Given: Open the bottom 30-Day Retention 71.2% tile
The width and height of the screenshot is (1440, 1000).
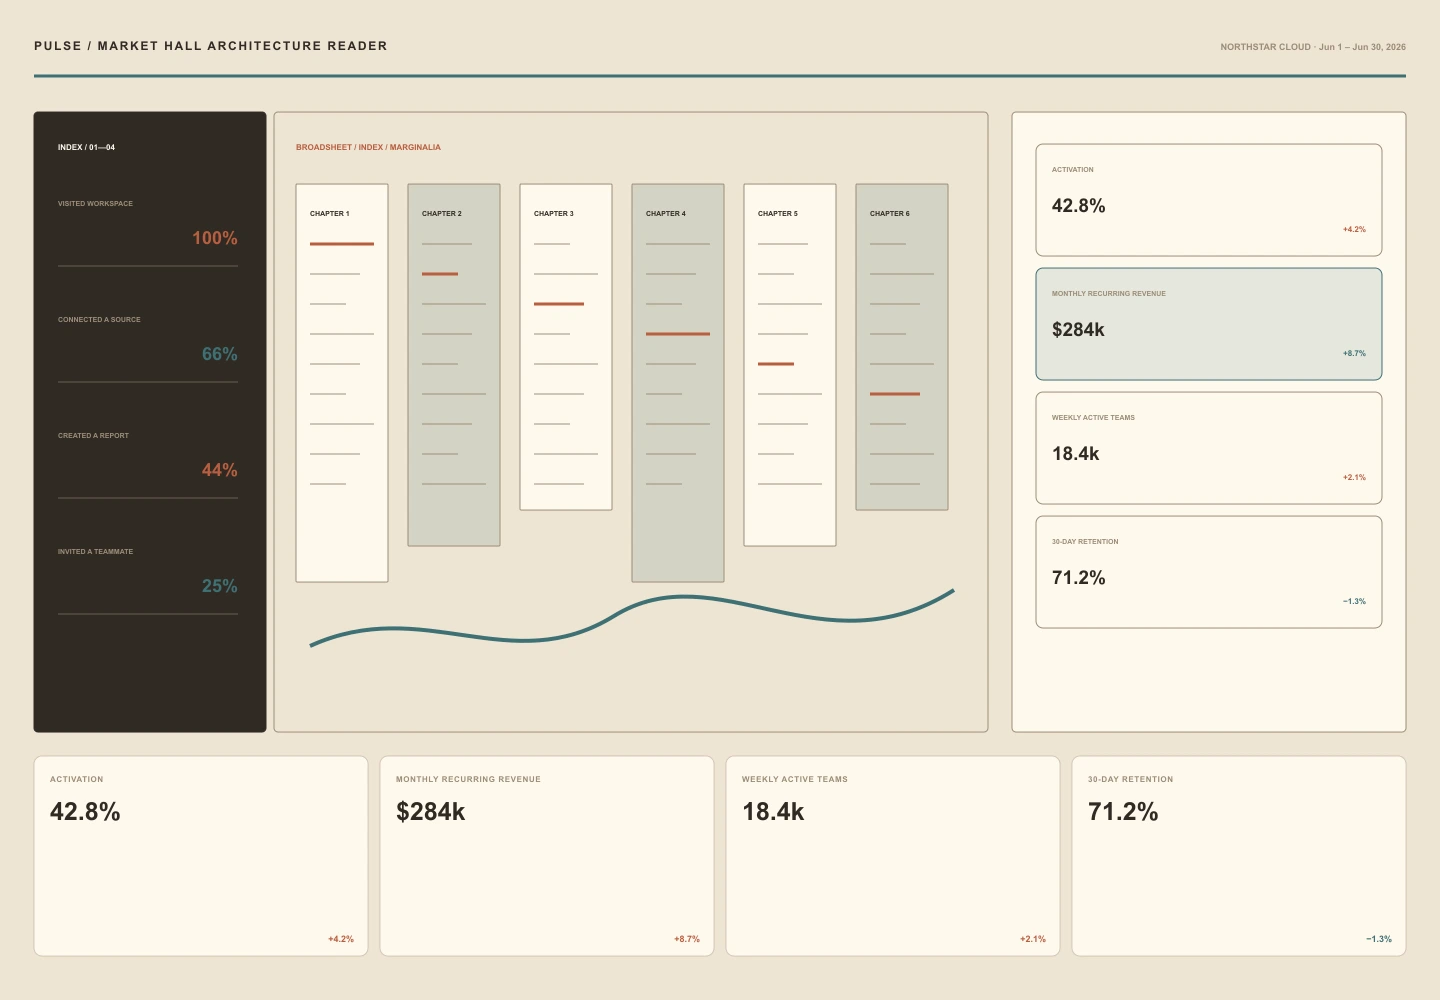Looking at the screenshot, I should [x=1239, y=856].
